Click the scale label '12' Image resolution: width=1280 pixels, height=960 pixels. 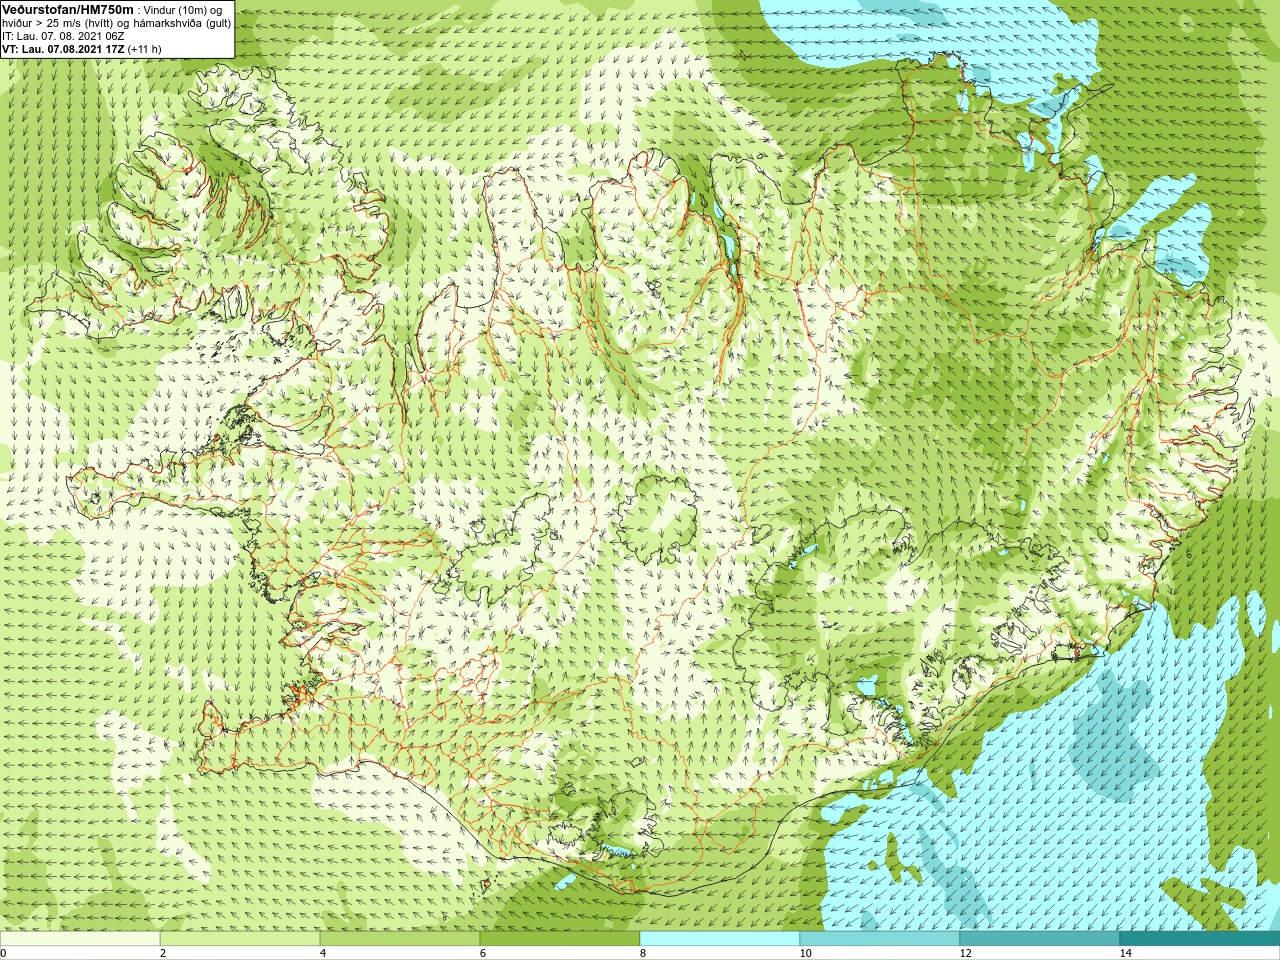(965, 953)
